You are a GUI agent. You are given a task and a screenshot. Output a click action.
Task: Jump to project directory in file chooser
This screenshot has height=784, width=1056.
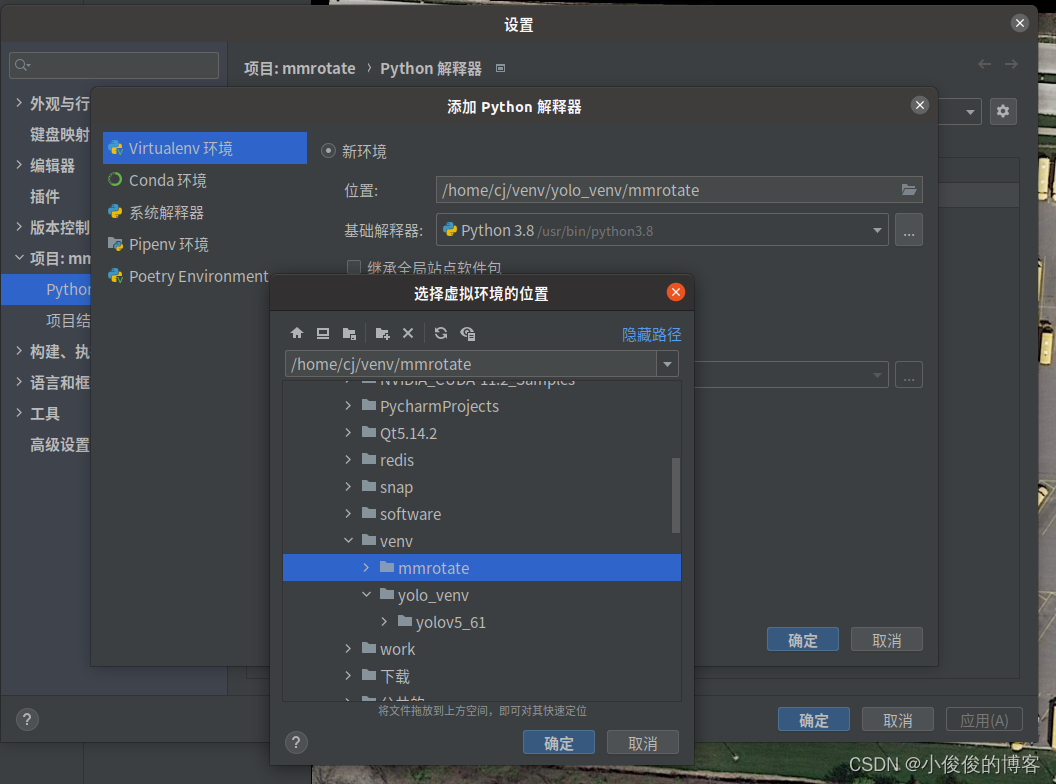(349, 333)
